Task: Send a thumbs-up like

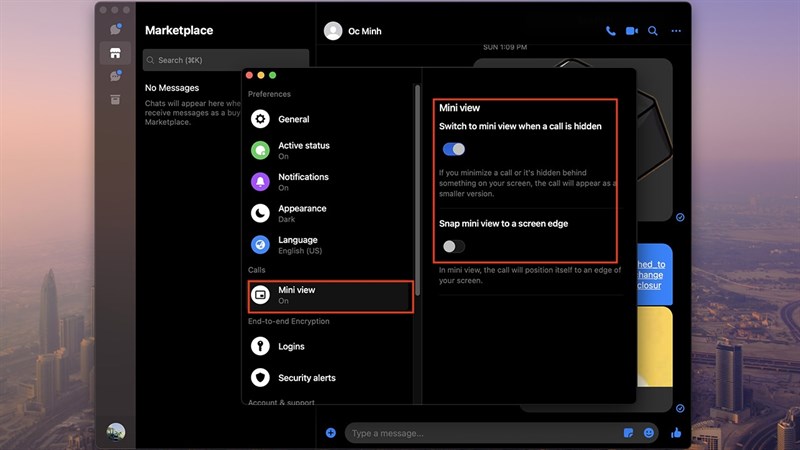Action: tap(676, 433)
